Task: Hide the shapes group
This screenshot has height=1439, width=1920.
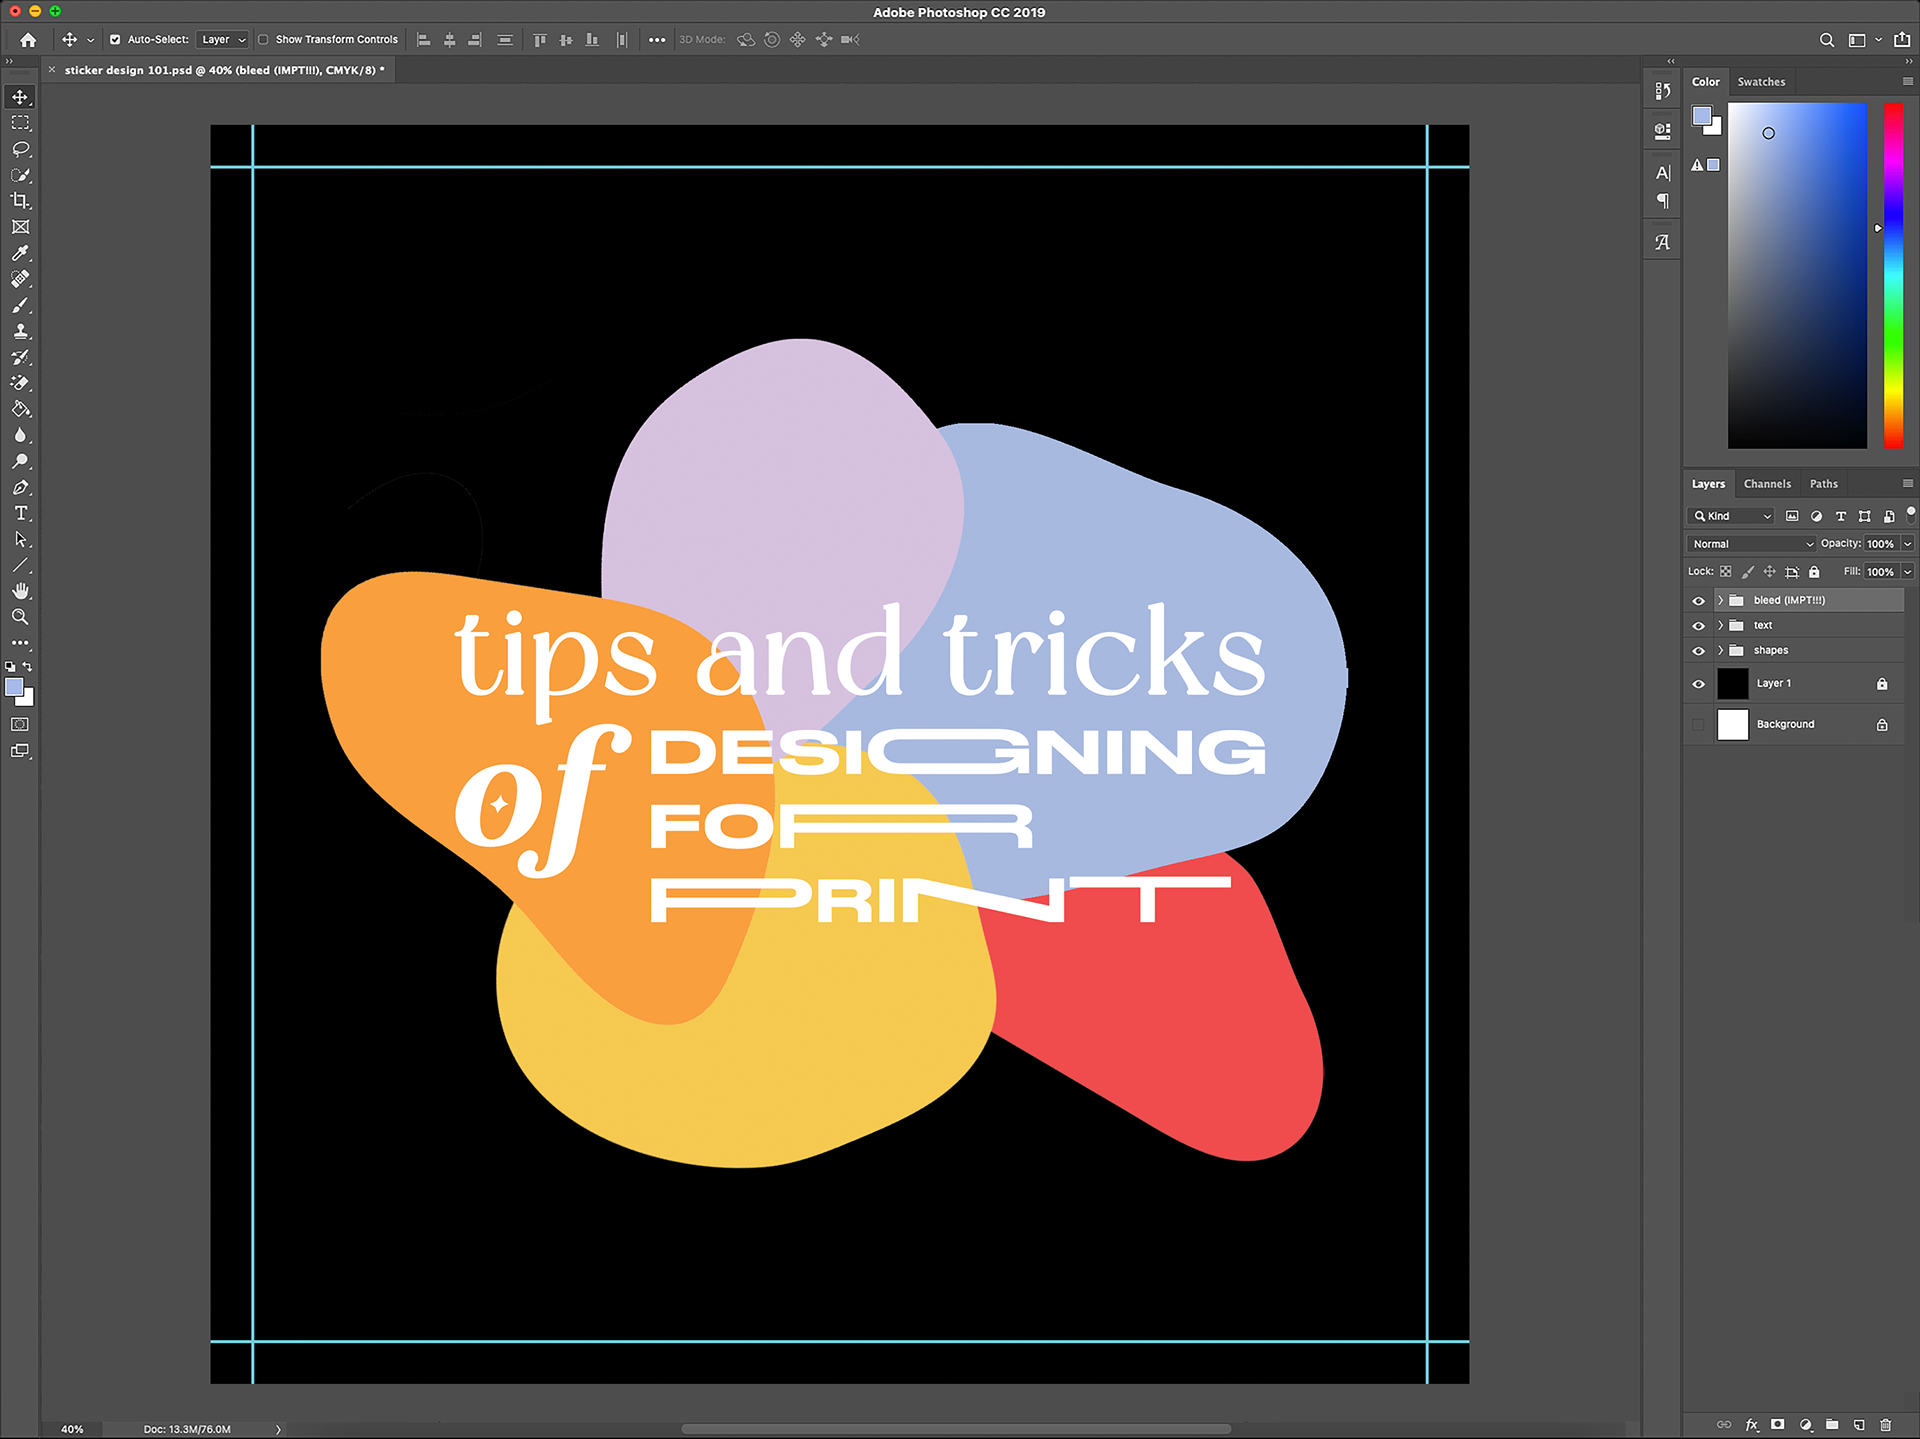Action: [x=1698, y=650]
